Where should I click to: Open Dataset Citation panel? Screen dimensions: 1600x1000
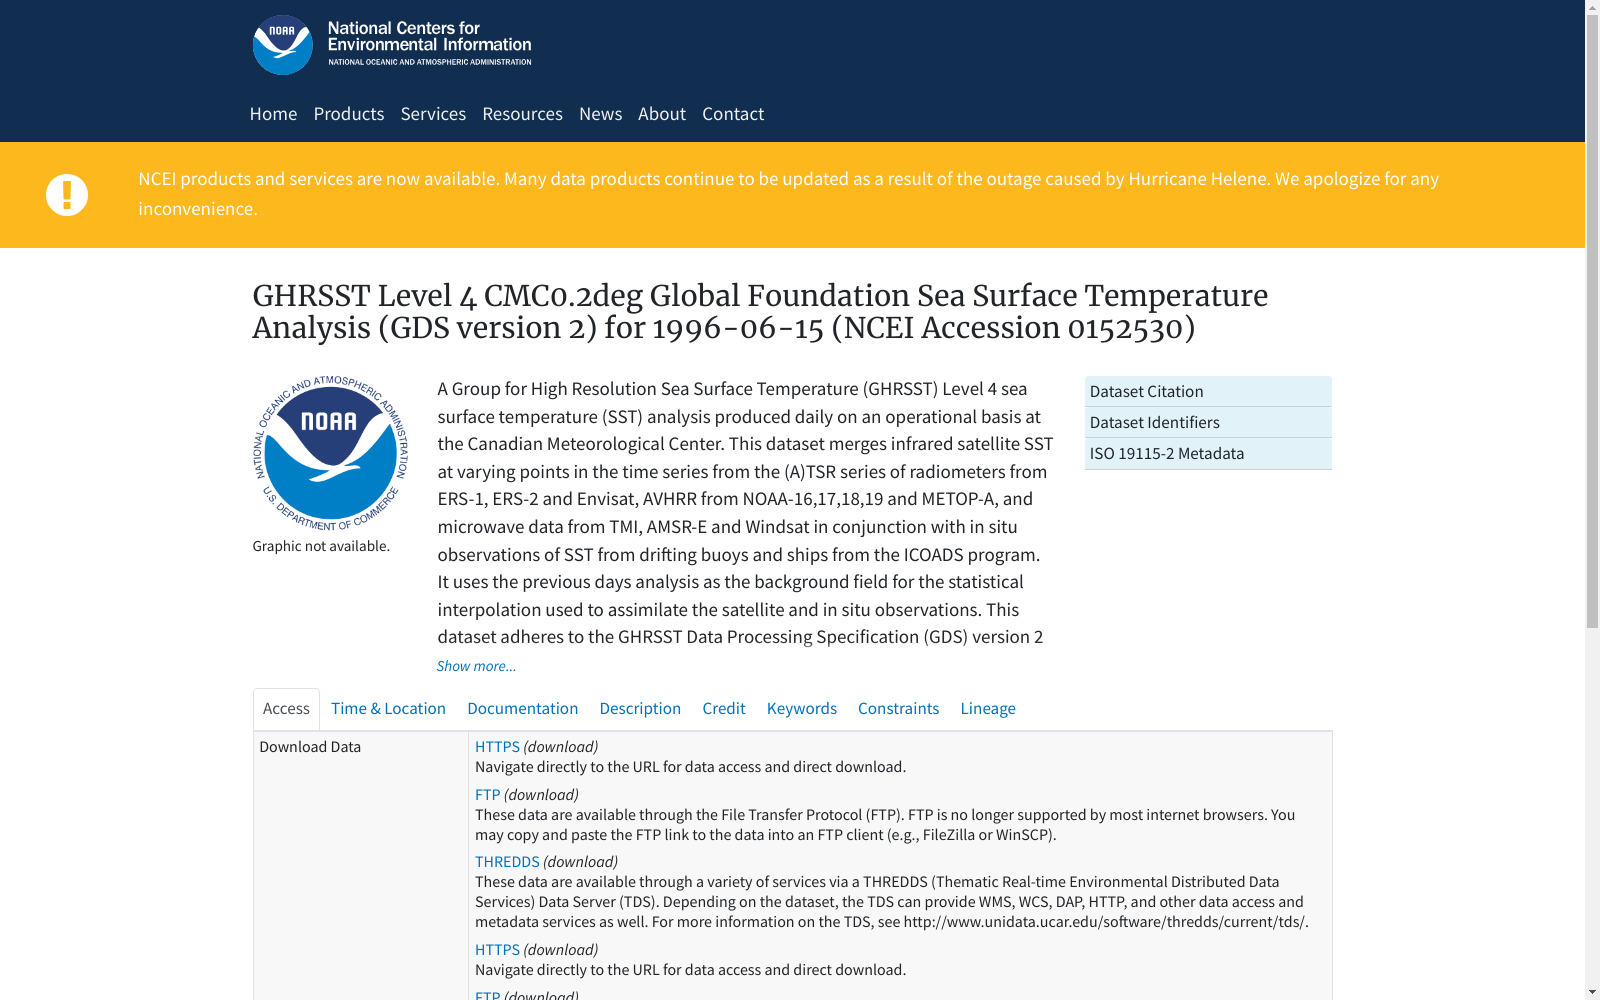1208,391
